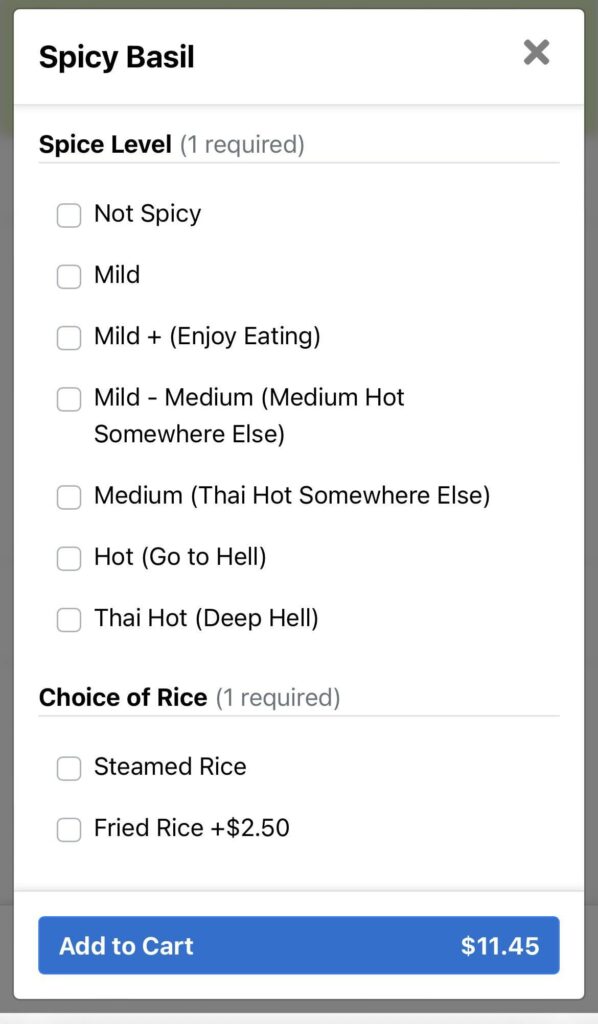Select the Mild spice level
Image resolution: width=598 pixels, height=1024 pixels.
click(69, 276)
